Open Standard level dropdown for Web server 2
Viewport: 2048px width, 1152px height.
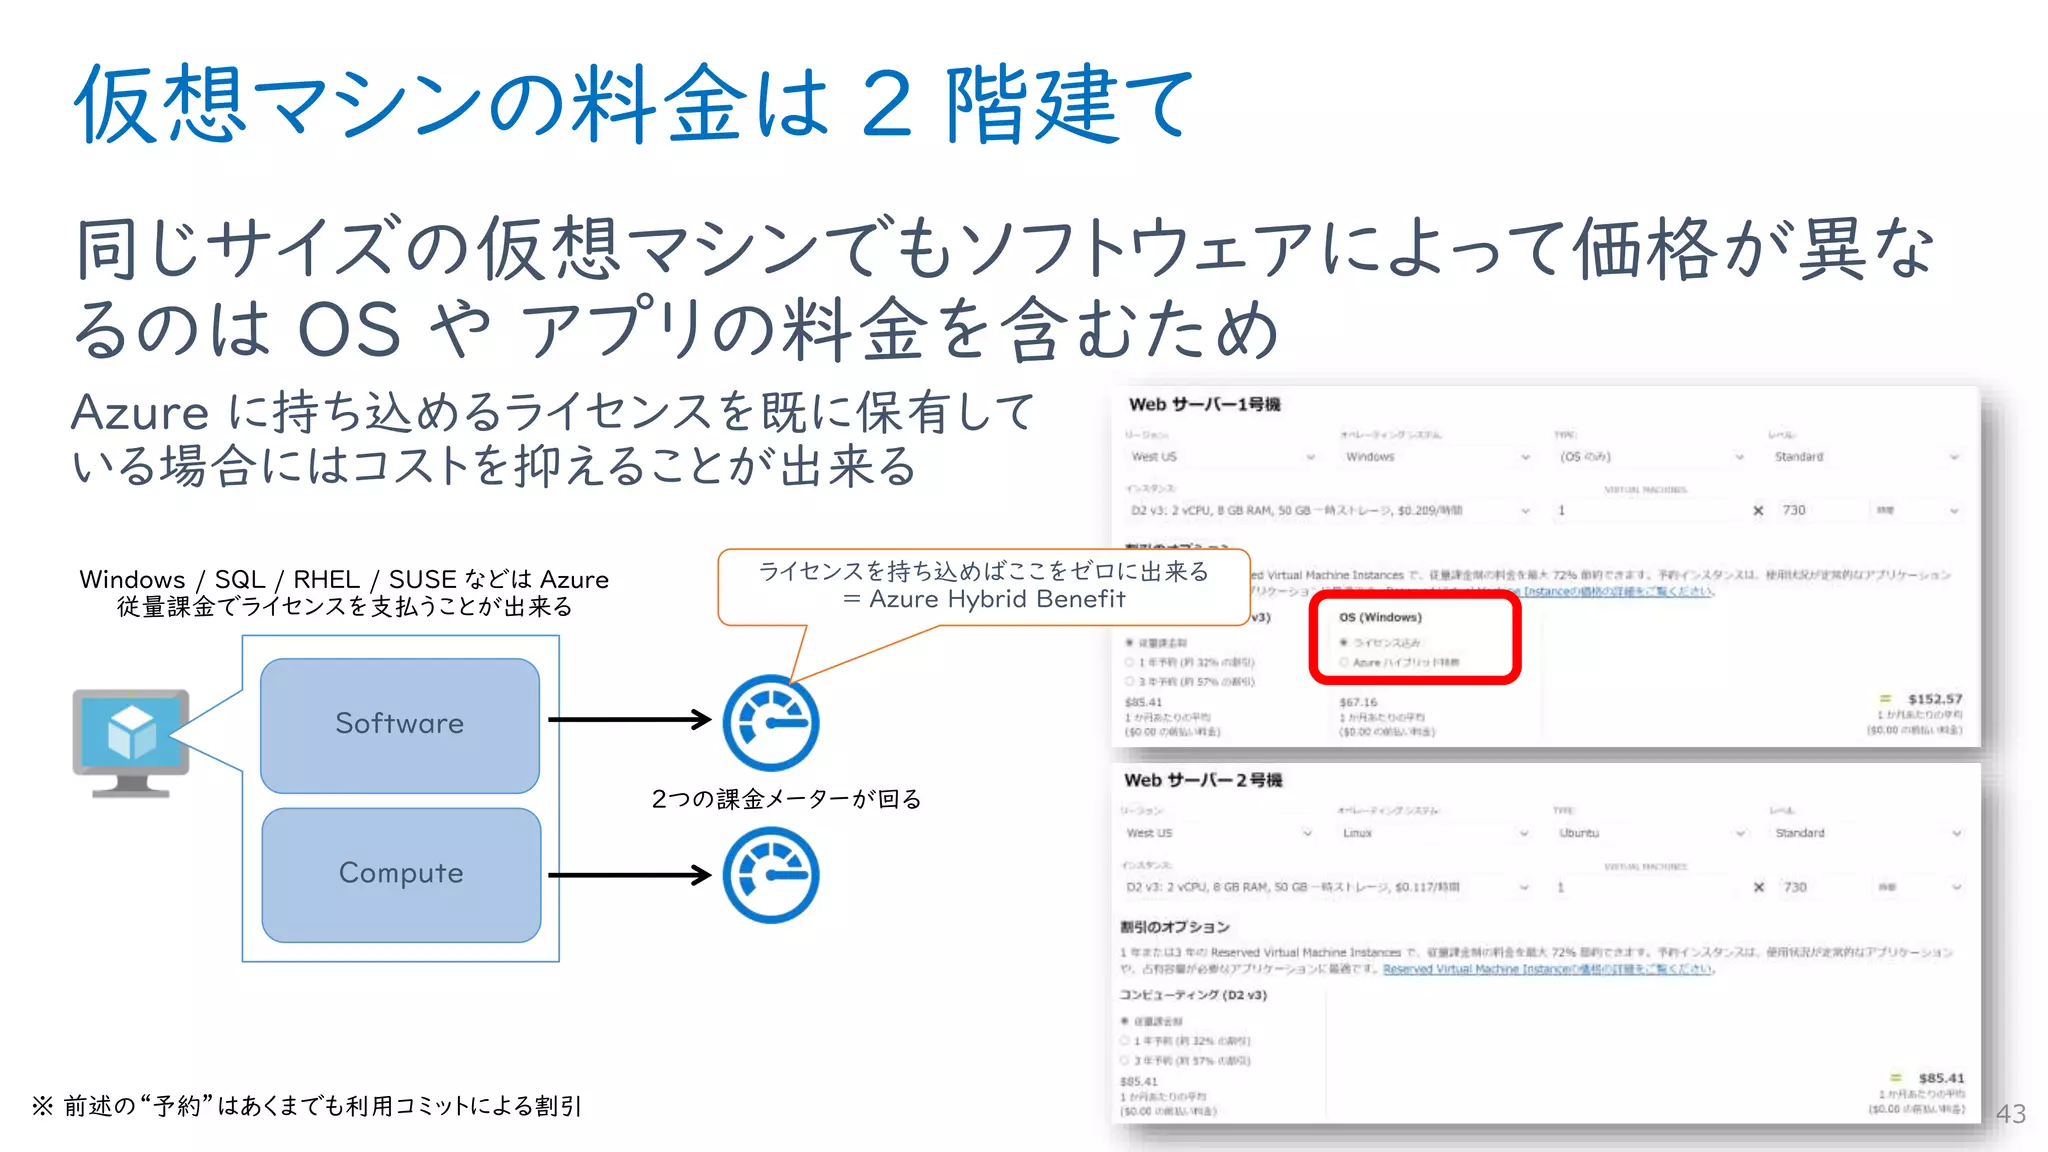pos(1867,833)
